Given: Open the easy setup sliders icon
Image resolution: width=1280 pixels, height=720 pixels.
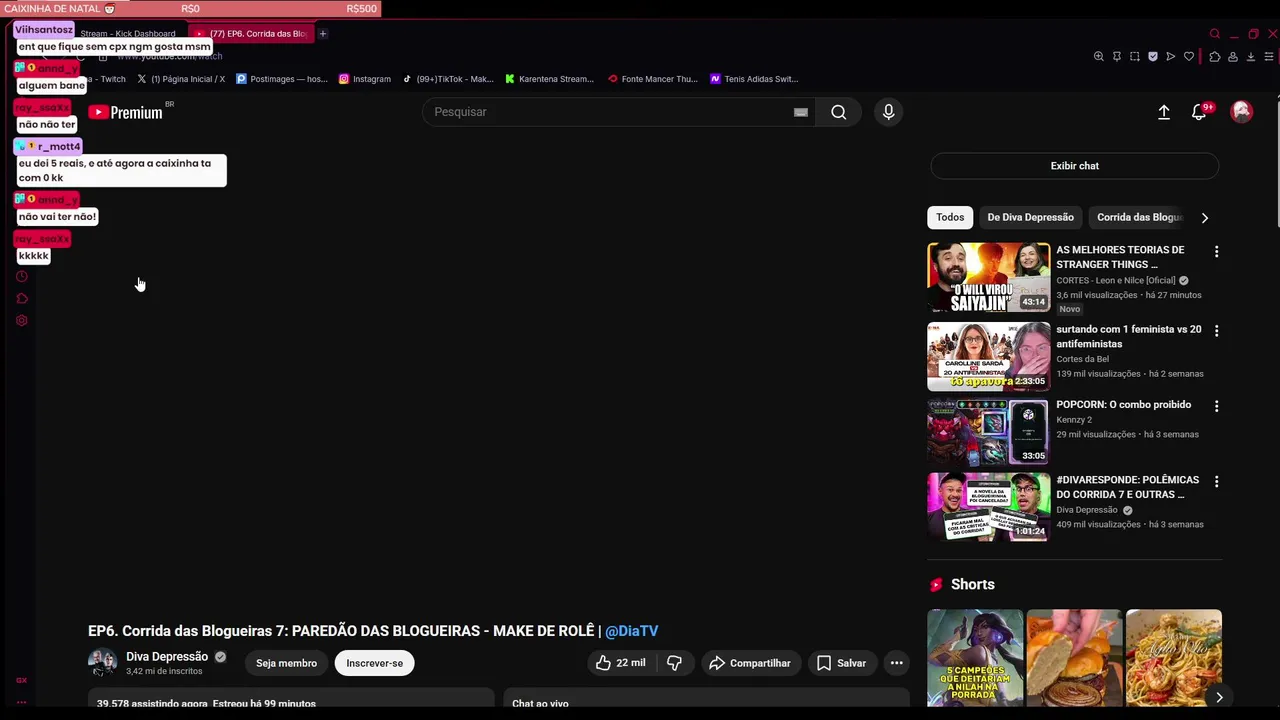Looking at the screenshot, I should coord(1269,57).
